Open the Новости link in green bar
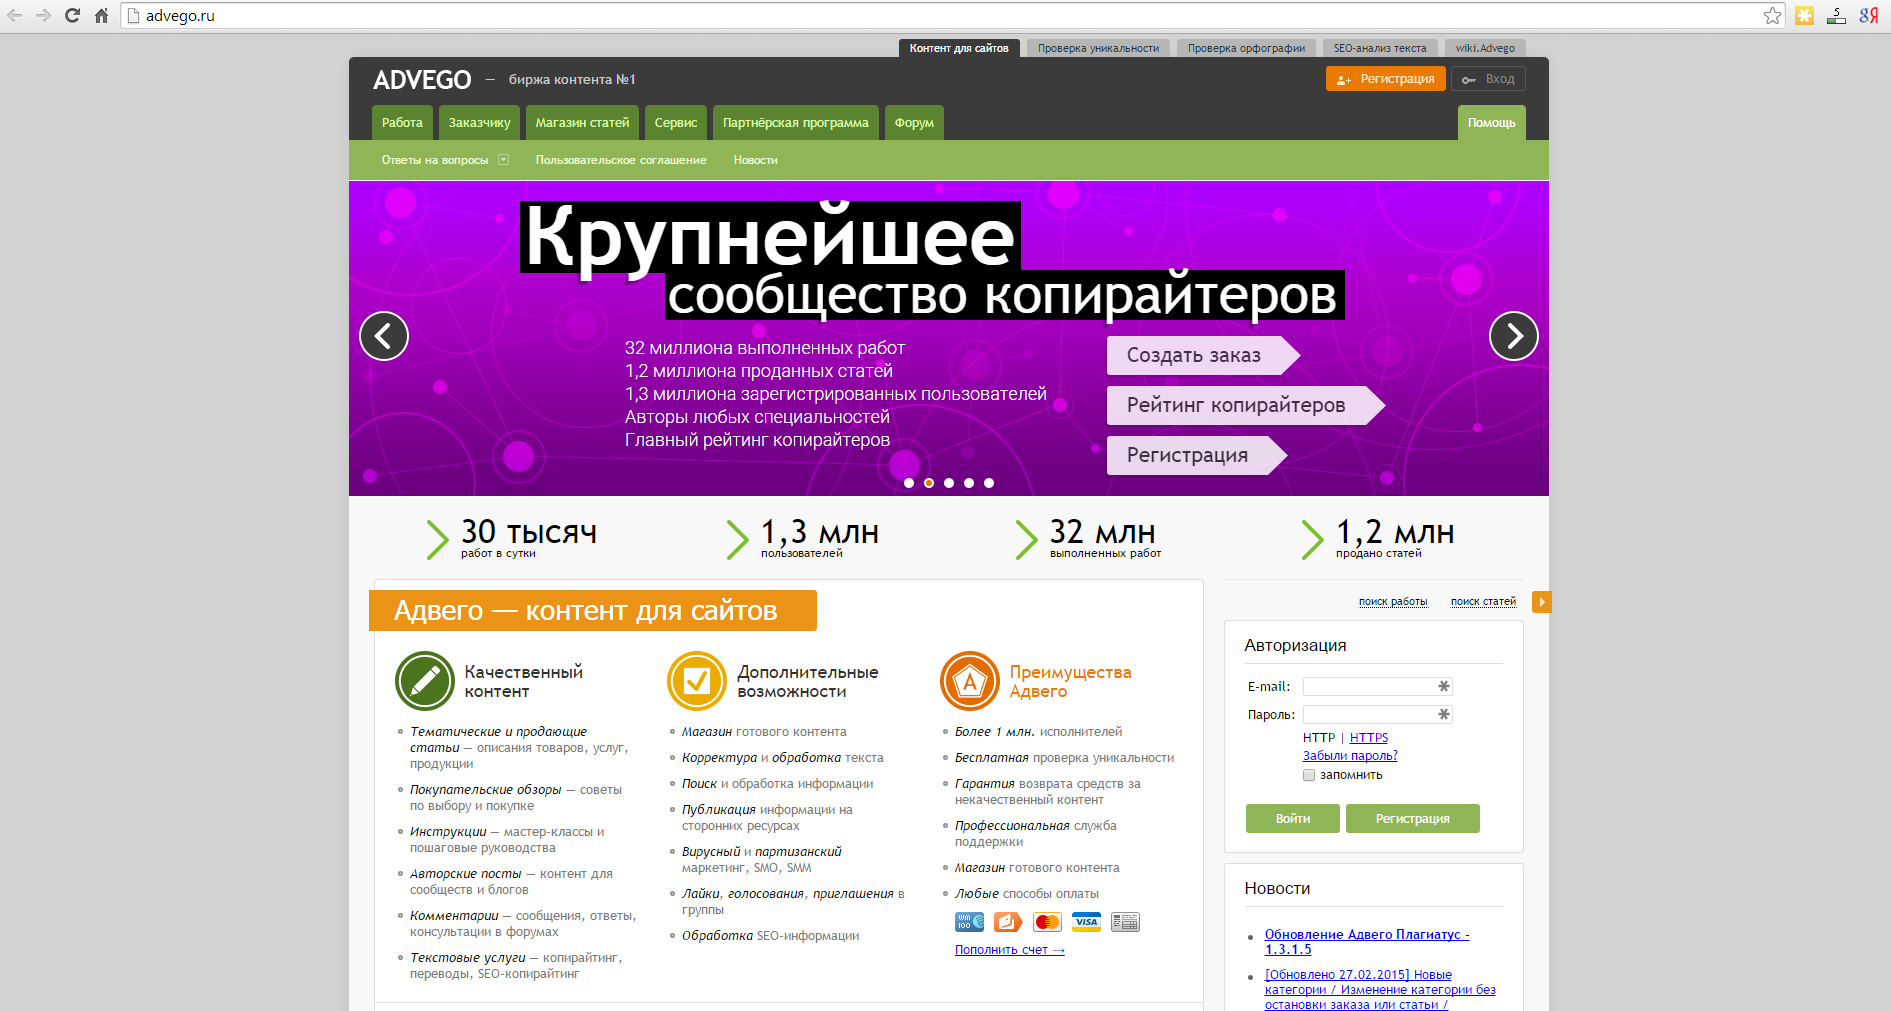Screen dimensions: 1891x1011 coord(755,160)
